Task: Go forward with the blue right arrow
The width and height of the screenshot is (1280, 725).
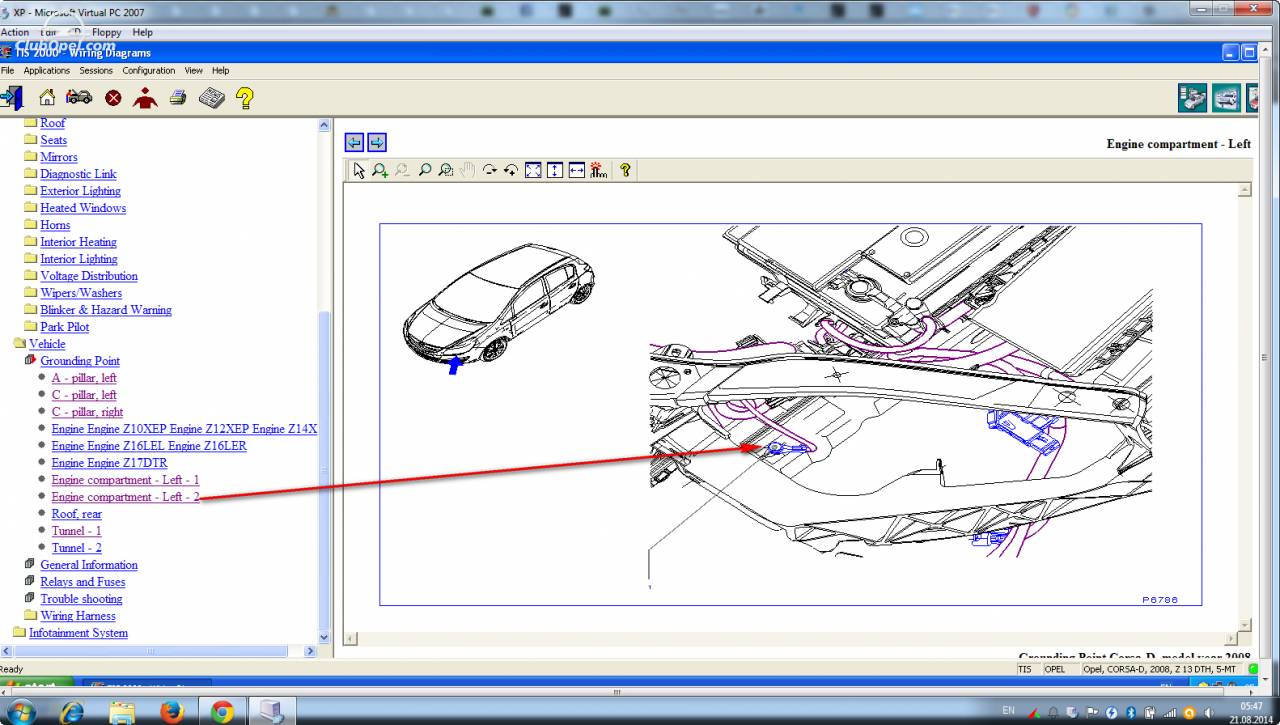Action: pyautogui.click(x=377, y=142)
